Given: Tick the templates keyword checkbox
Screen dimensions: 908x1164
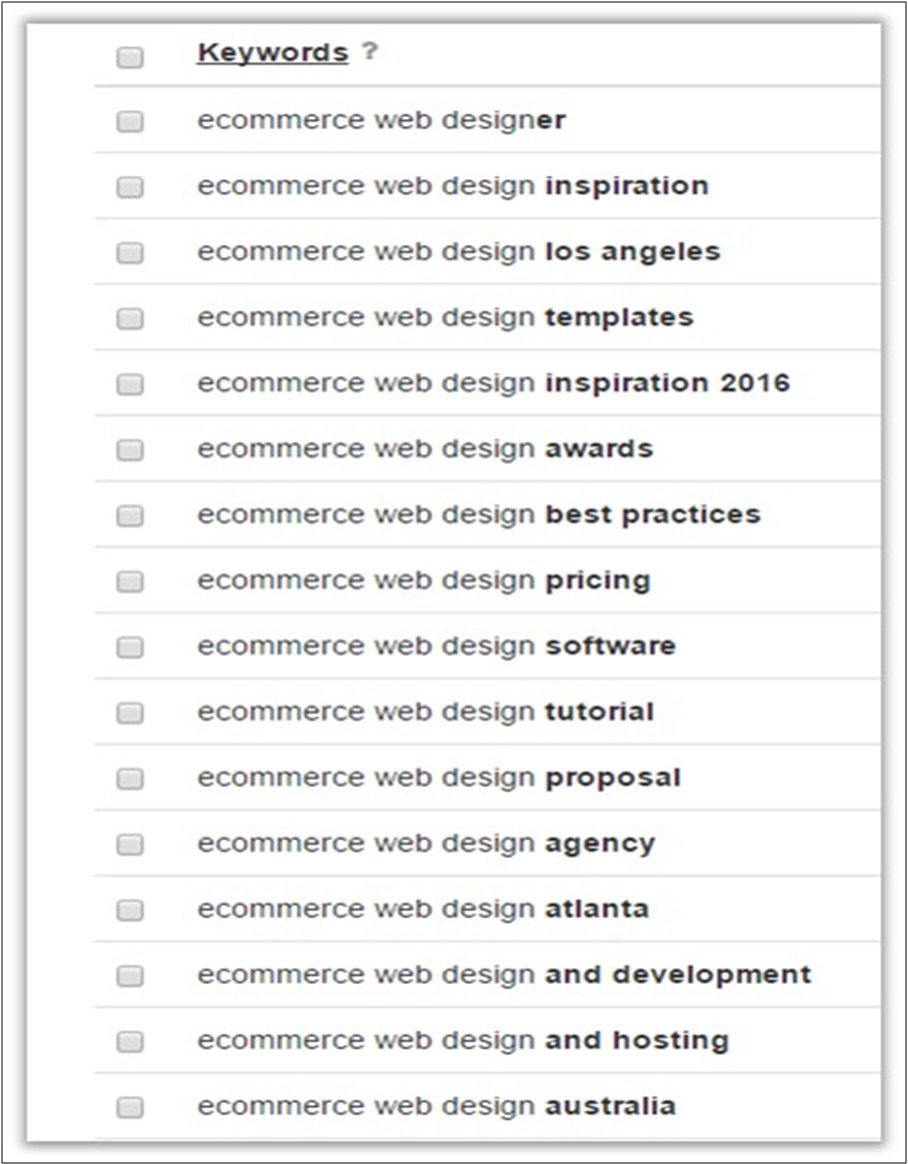Looking at the screenshot, I should 130,319.
